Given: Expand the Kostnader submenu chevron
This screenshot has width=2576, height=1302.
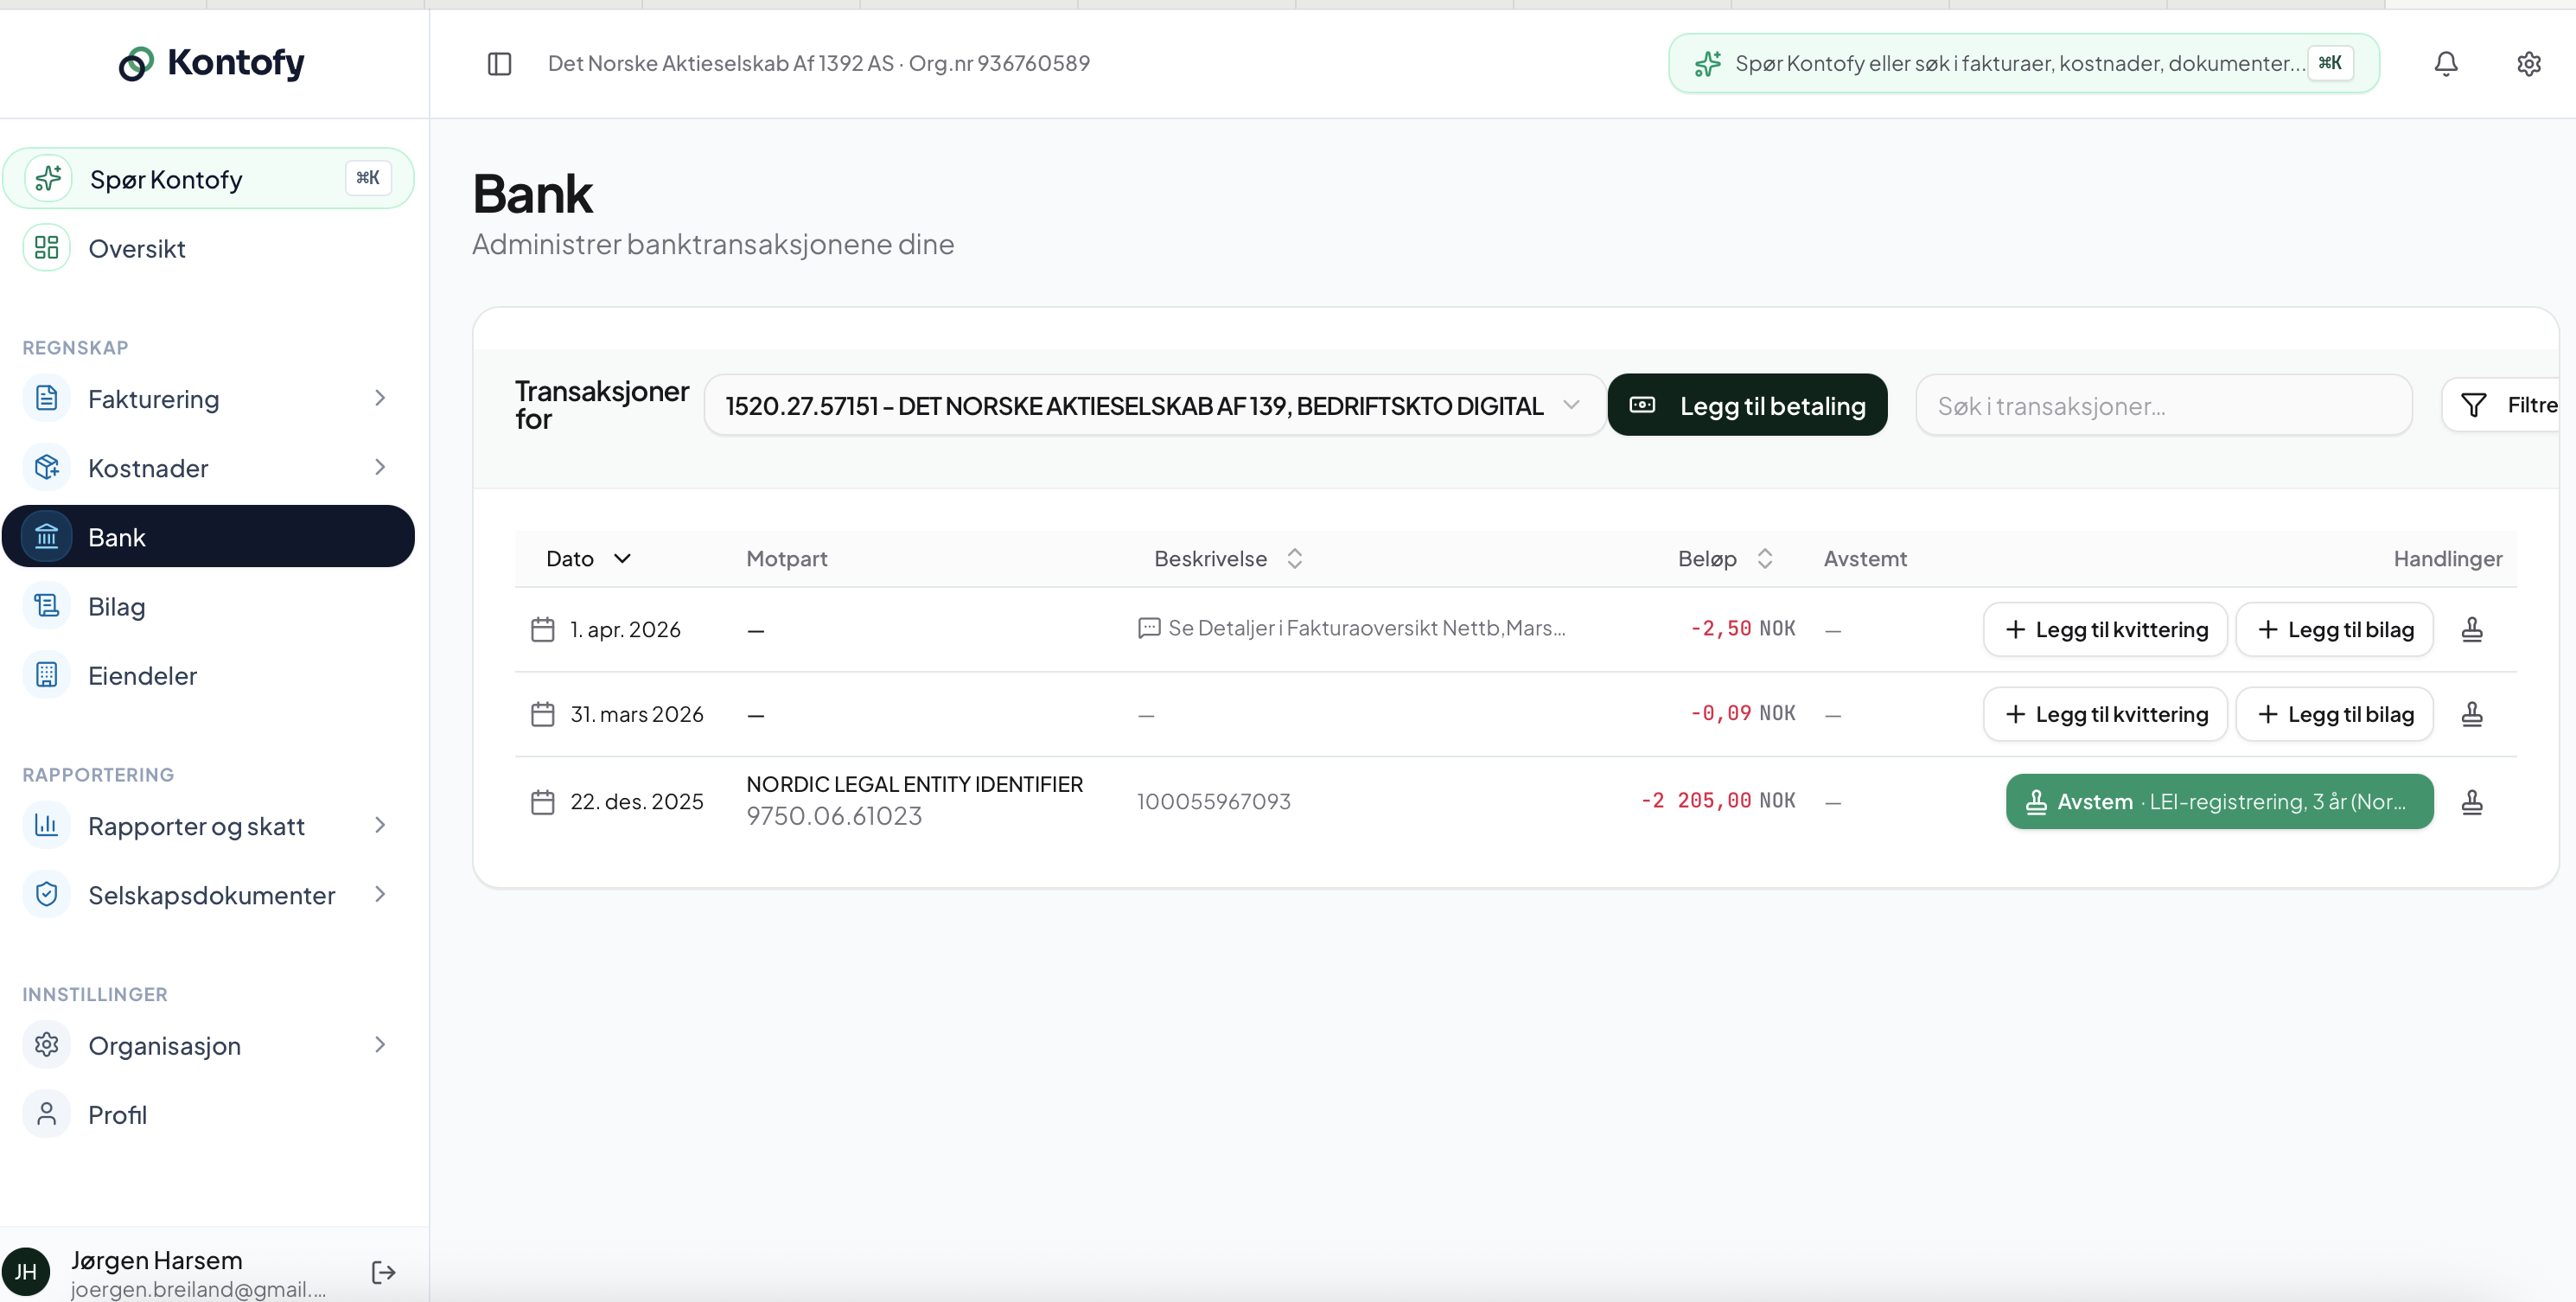Looking at the screenshot, I should coord(380,467).
